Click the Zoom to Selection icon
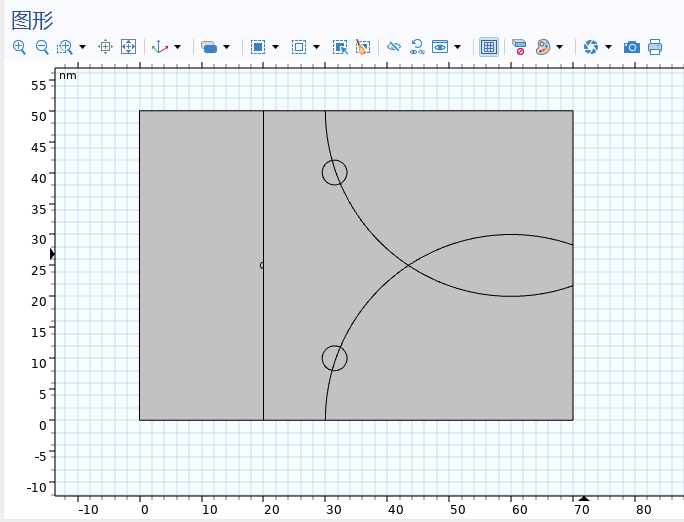Image resolution: width=684 pixels, height=522 pixels. (106, 46)
